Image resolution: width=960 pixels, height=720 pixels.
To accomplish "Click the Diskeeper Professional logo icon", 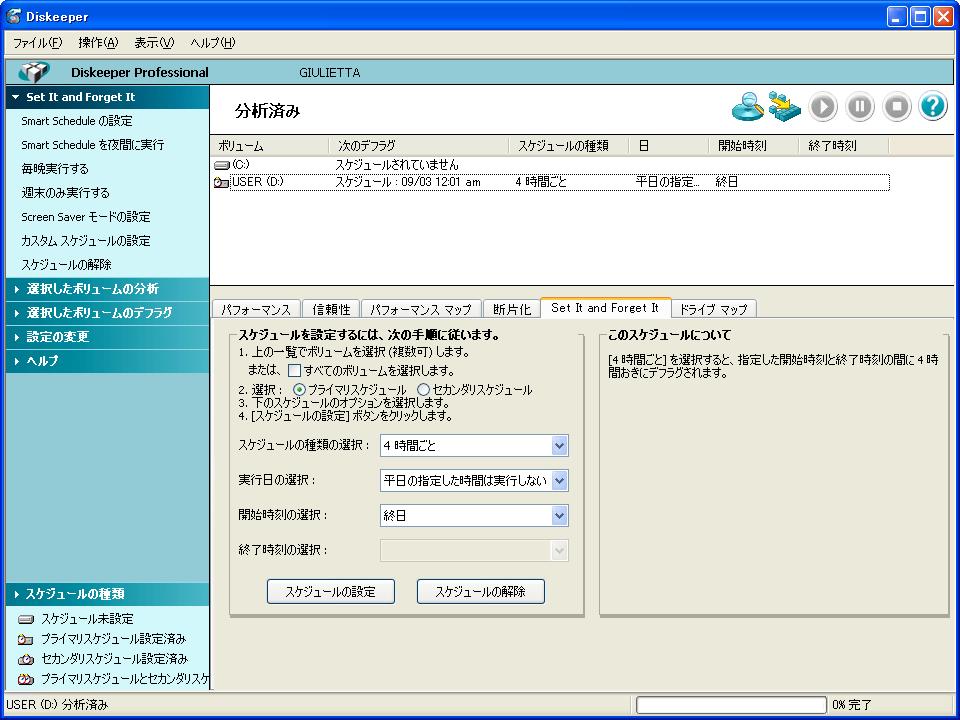I will tap(34, 72).
